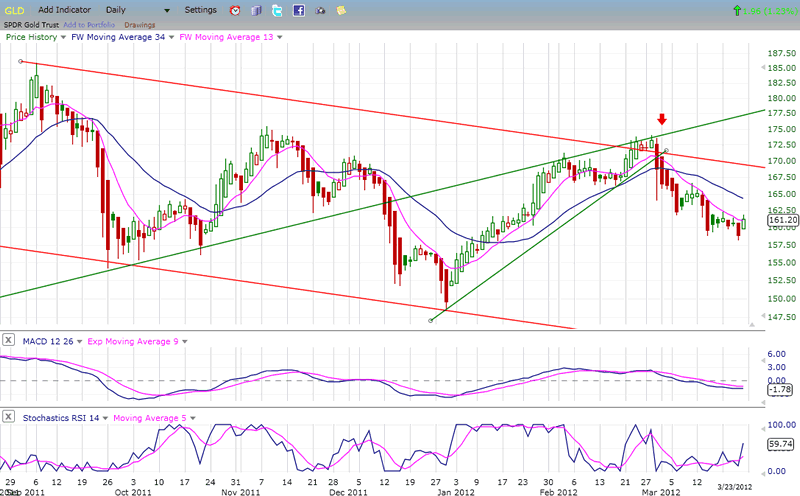This screenshot has width=800, height=496.
Task: Share chart via Facebook icon
Action: tap(298, 10)
